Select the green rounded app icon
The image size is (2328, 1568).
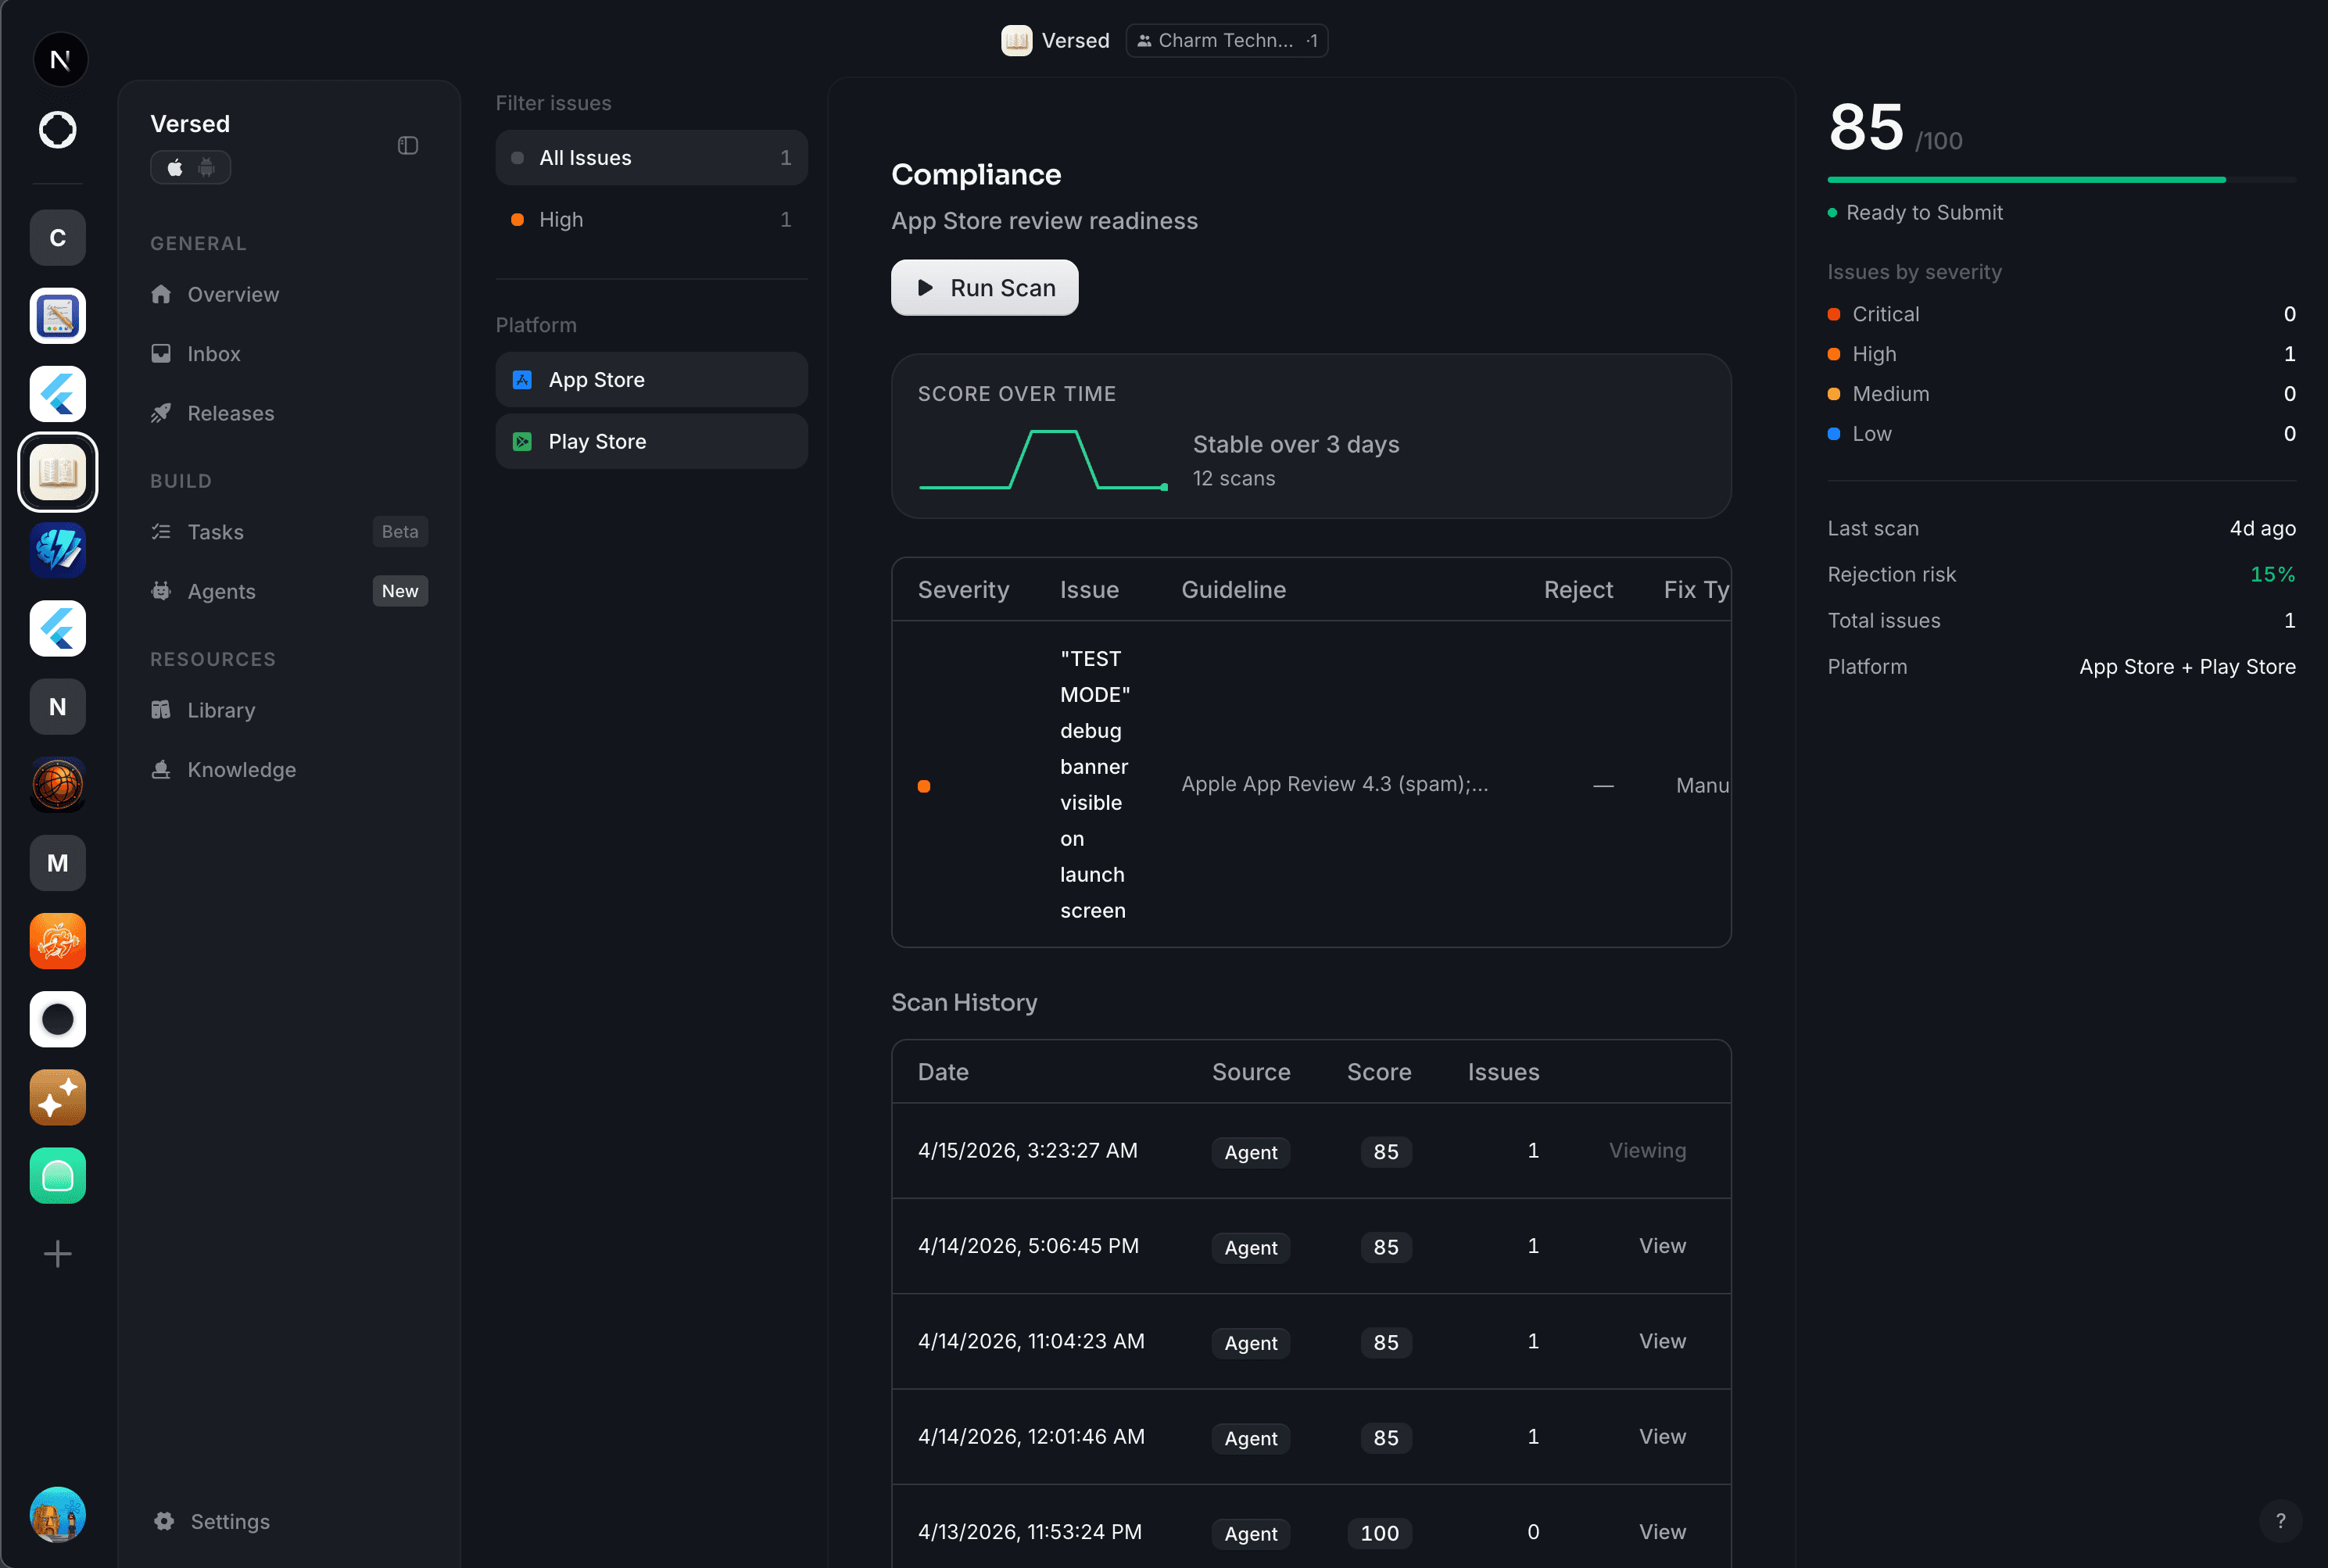[x=58, y=1175]
